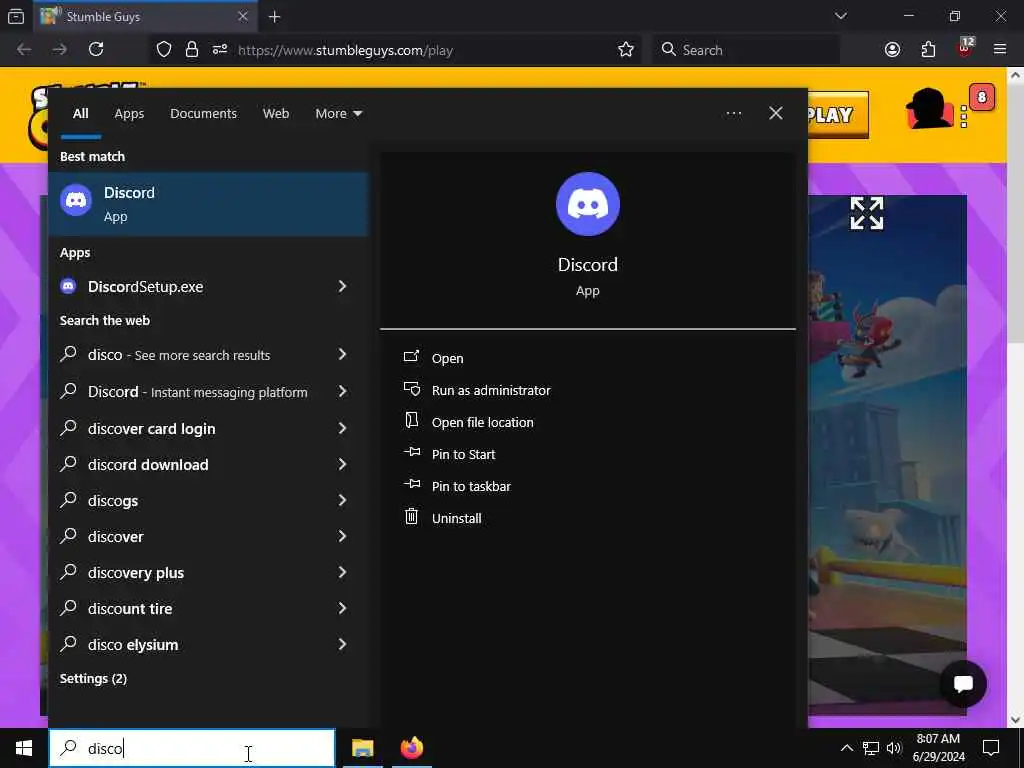This screenshot has height=768, width=1024.
Task: Open the More filter dropdown
Action: coord(338,113)
